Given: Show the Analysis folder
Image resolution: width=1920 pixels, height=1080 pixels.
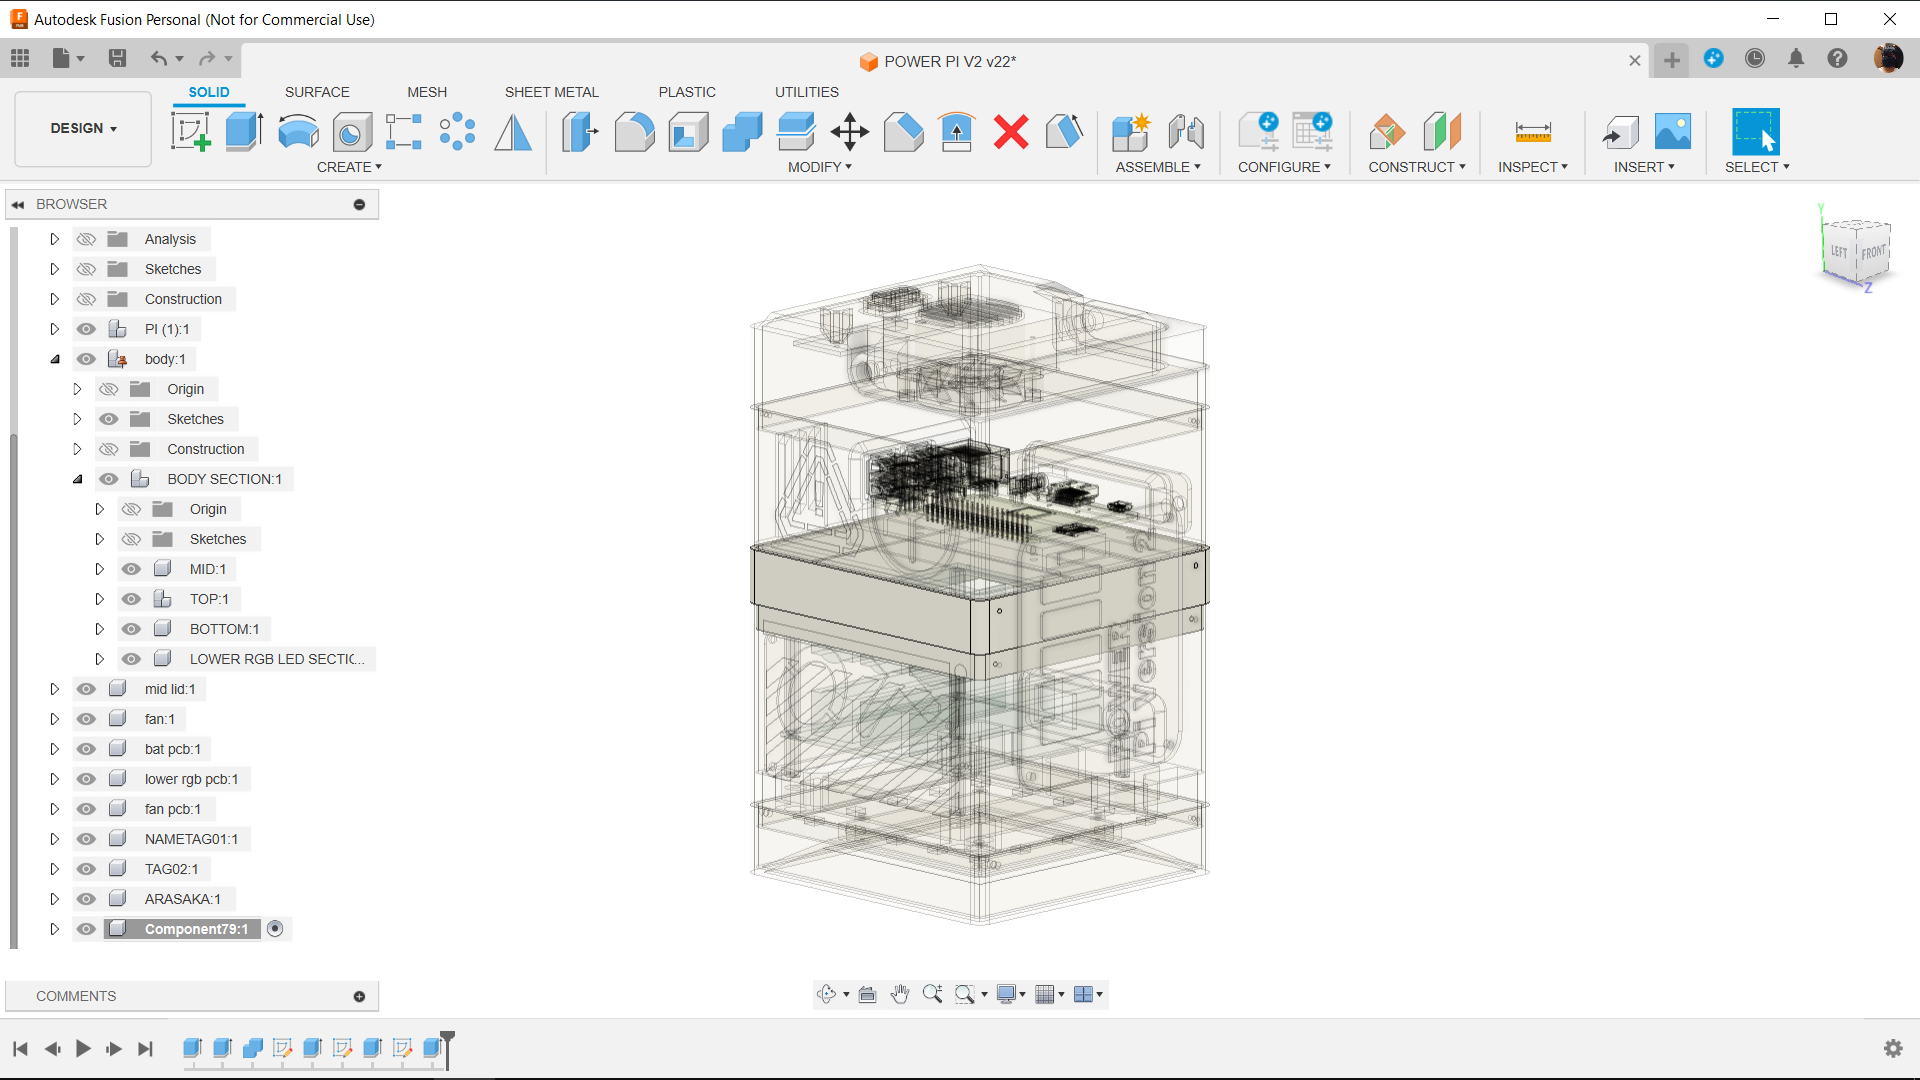Looking at the screenshot, I should (x=87, y=239).
